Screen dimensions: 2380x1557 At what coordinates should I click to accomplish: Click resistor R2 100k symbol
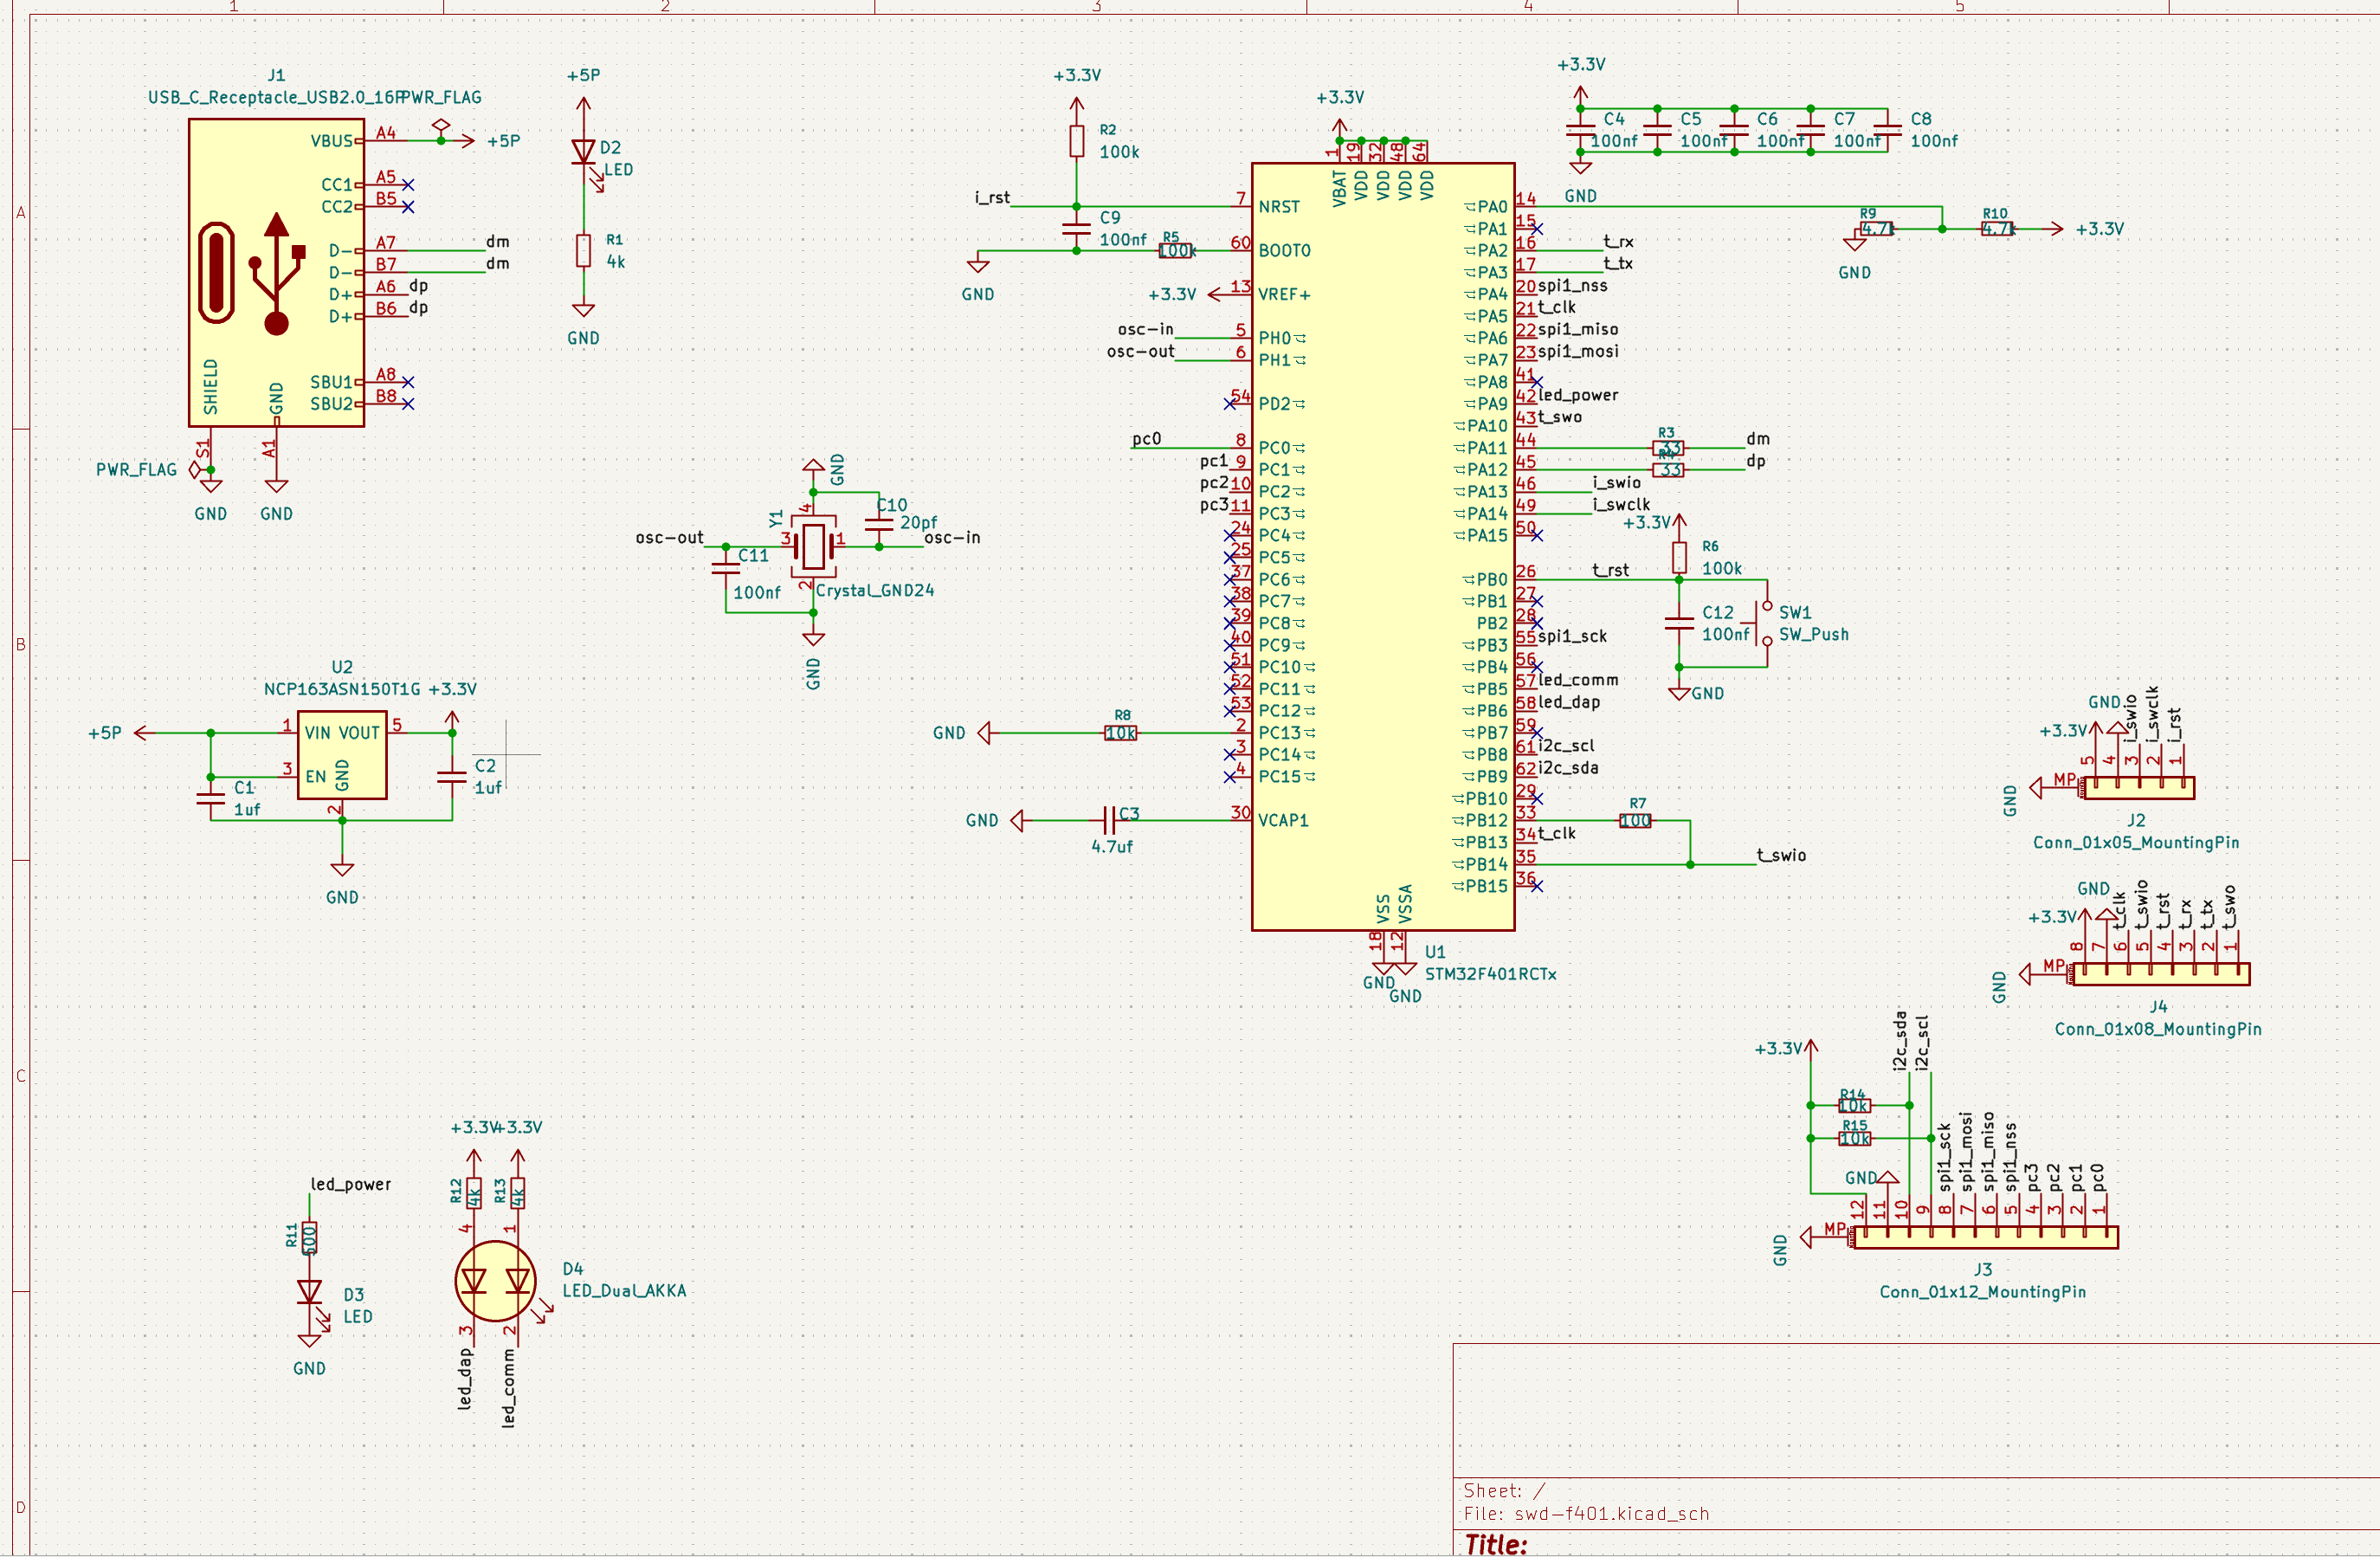click(1076, 141)
